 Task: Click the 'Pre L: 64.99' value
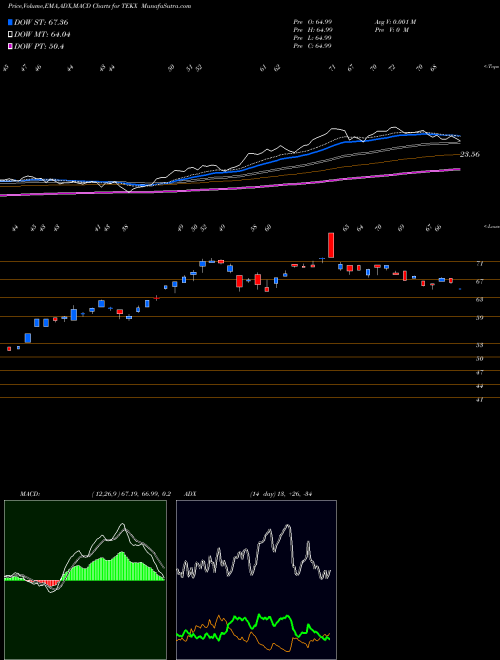pos(313,38)
